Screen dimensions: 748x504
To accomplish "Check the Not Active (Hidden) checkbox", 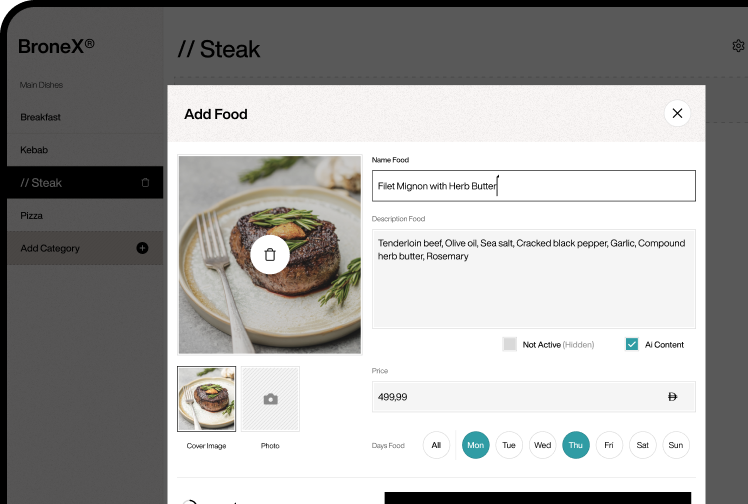I will [x=510, y=344].
